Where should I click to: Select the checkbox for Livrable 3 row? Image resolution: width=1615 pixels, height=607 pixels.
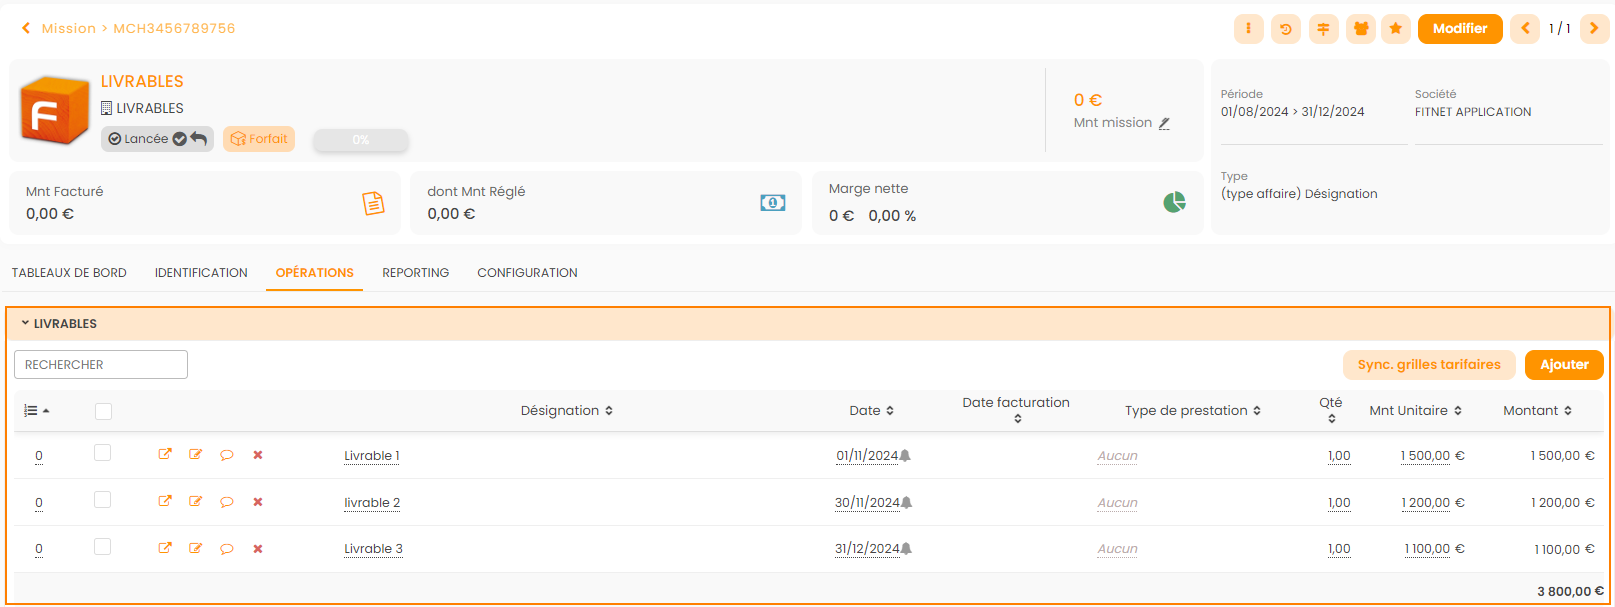coord(102,547)
